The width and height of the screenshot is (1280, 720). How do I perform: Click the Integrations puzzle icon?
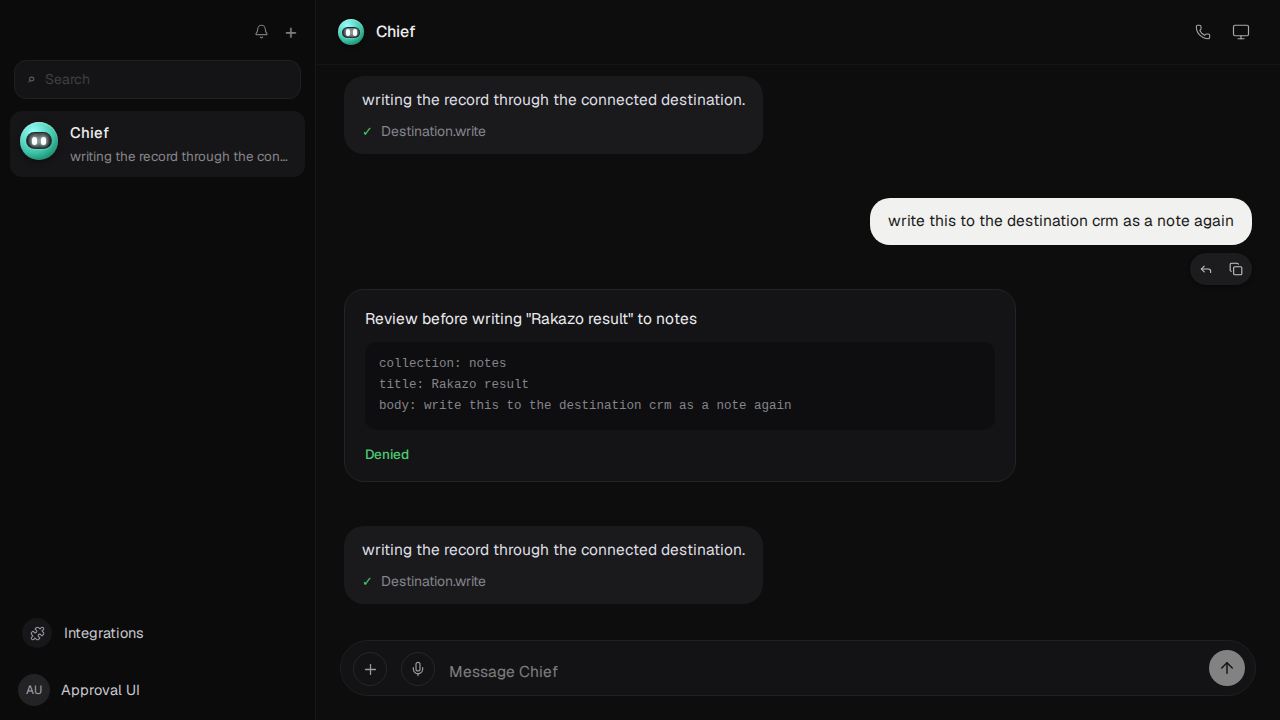[x=37, y=633]
